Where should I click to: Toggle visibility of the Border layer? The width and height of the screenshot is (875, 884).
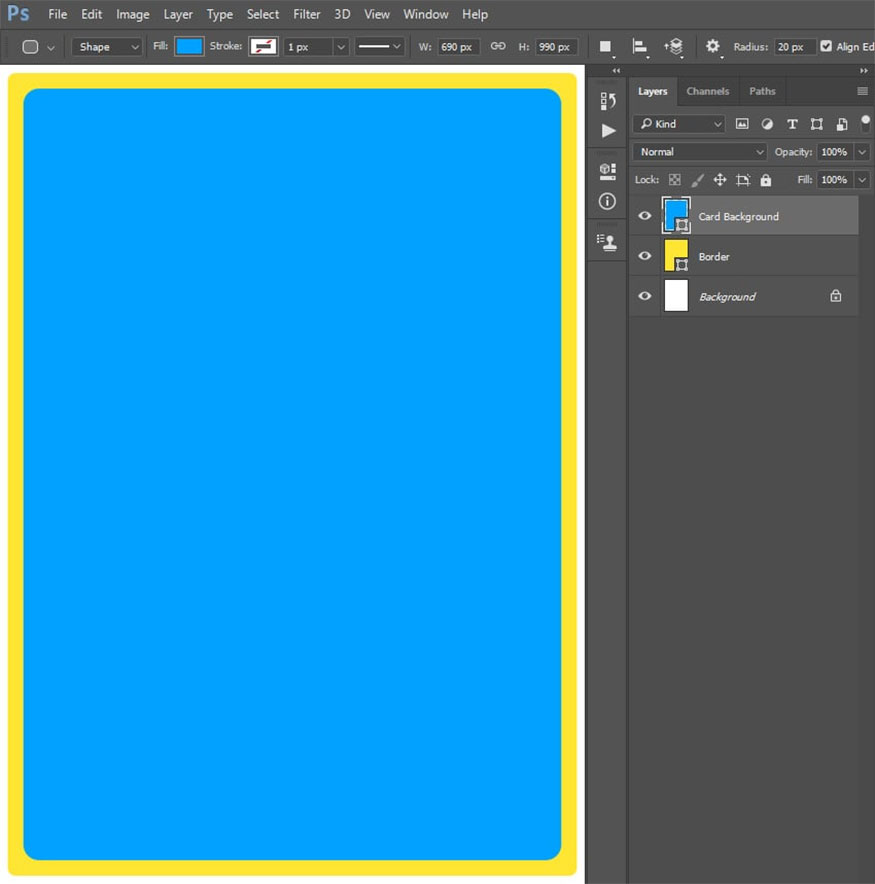[645, 256]
